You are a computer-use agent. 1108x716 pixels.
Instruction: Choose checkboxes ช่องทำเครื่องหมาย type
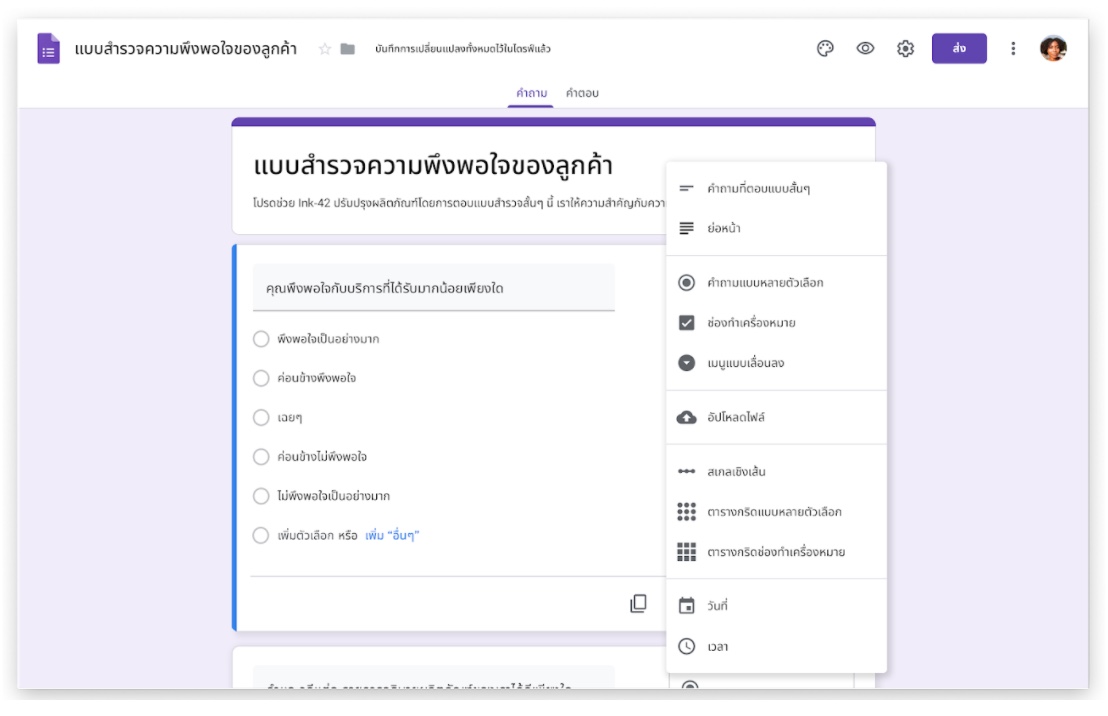point(776,323)
